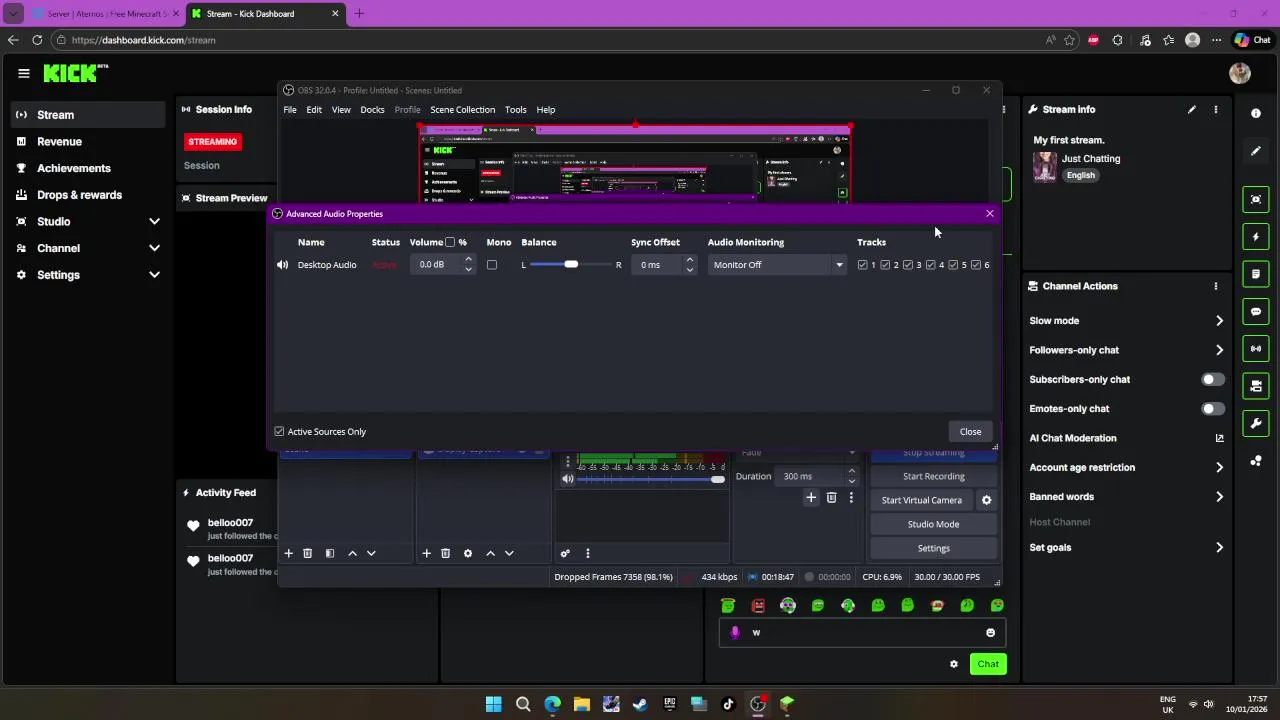Image resolution: width=1280 pixels, height=720 pixels.
Task: Click Start Virtual Camera in OBS
Action: pos(922,500)
